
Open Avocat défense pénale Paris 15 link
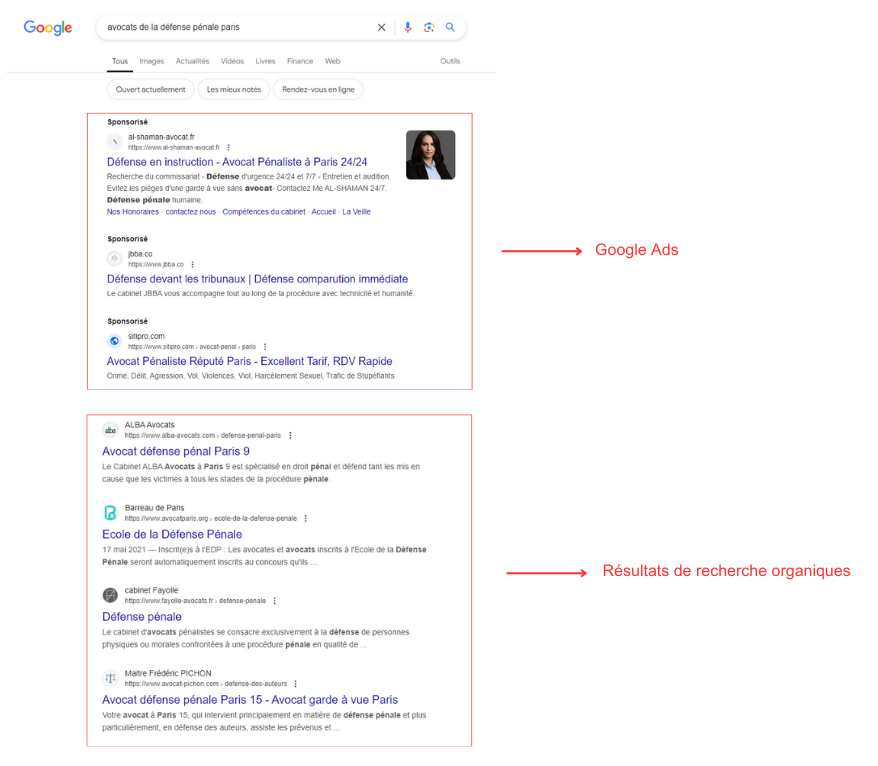[x=250, y=700]
